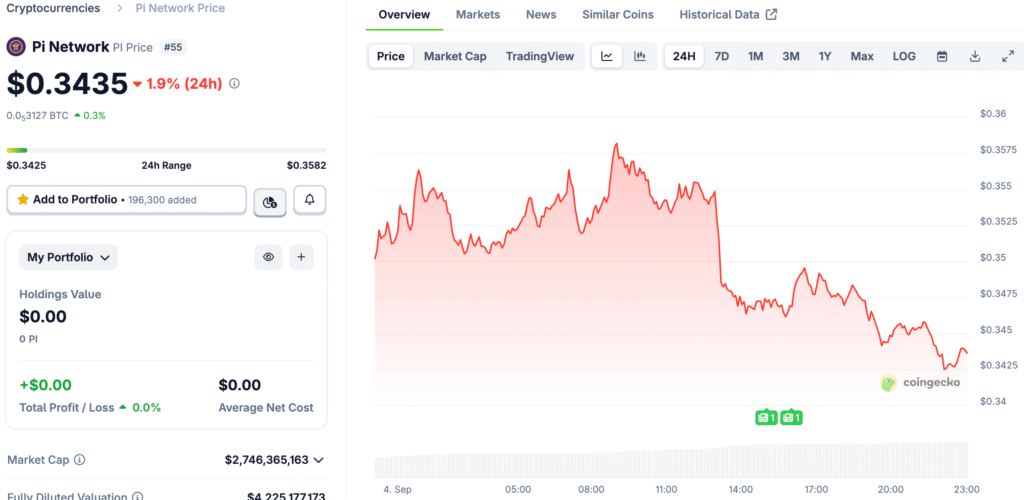
Task: Click Fully Diluted Valuation info icon
Action: [138, 497]
